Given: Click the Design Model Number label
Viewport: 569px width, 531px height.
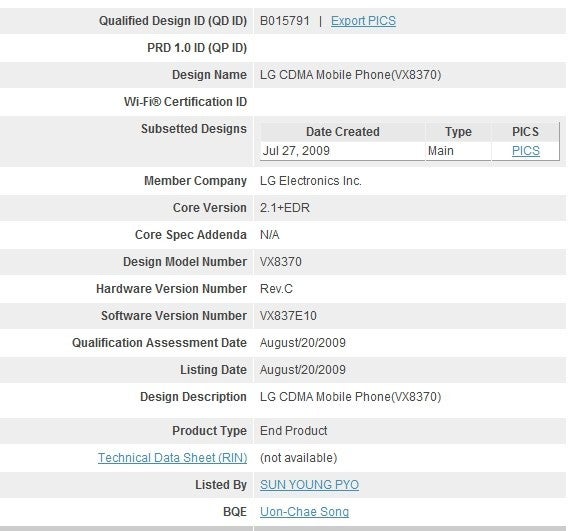Looking at the screenshot, I should (x=185, y=262).
